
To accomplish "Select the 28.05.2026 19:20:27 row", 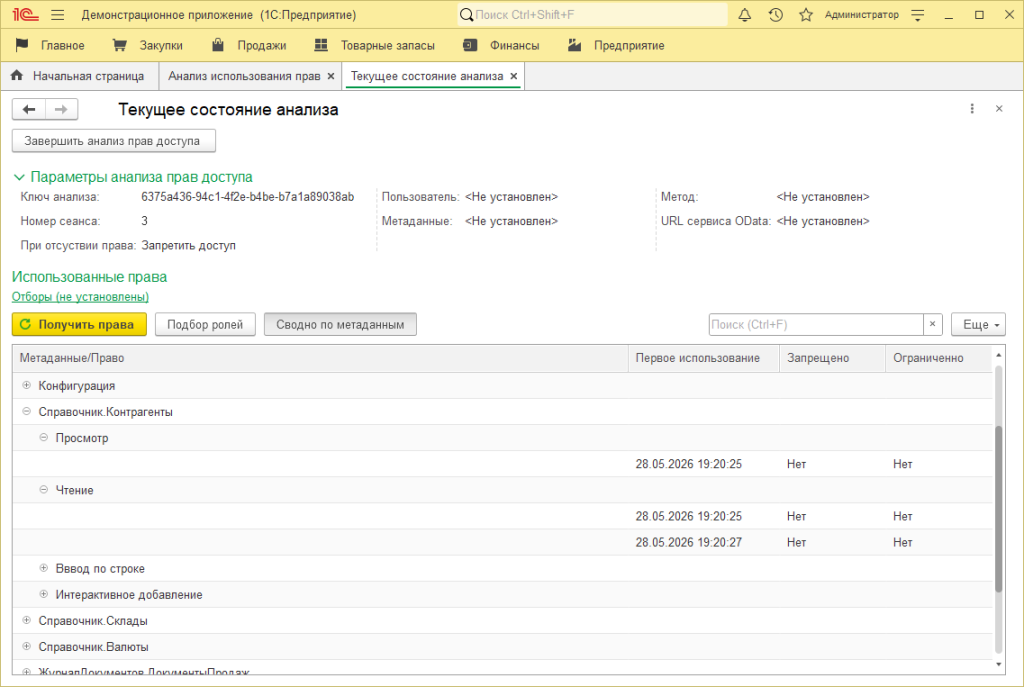I will [502, 542].
